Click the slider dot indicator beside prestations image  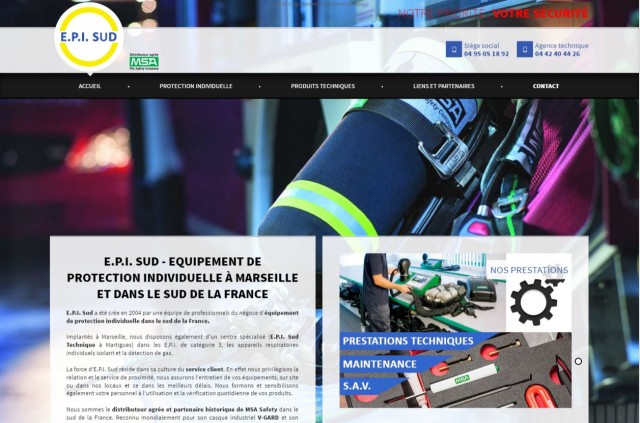coord(578,361)
